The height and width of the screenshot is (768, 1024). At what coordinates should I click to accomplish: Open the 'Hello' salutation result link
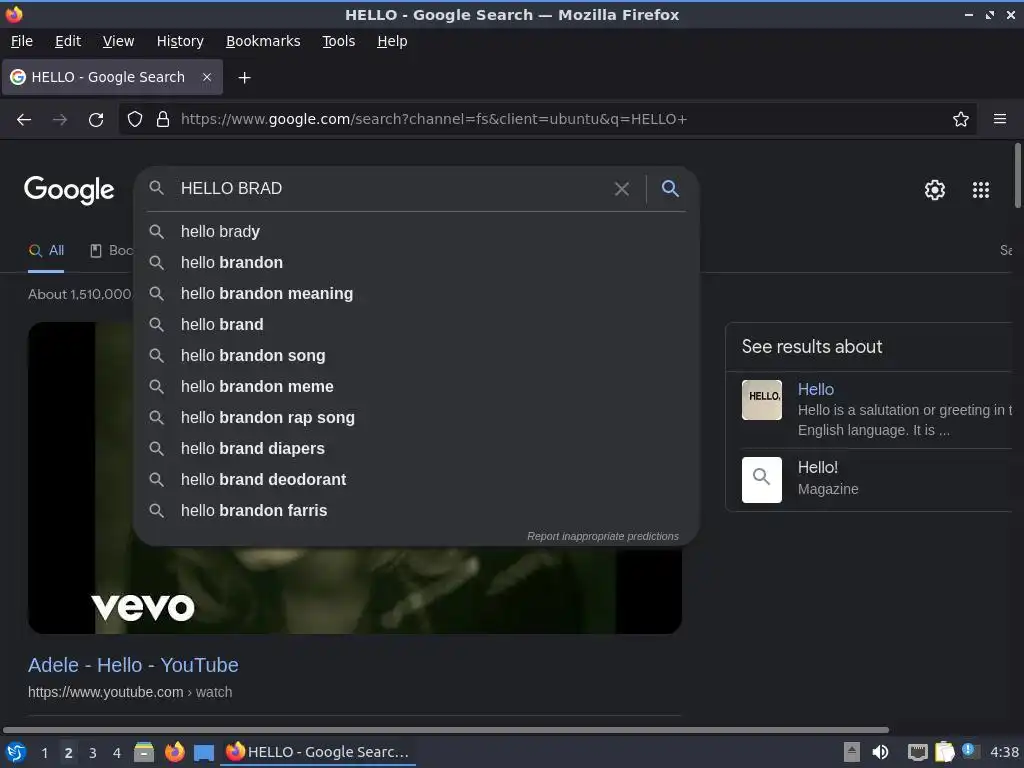tap(816, 389)
